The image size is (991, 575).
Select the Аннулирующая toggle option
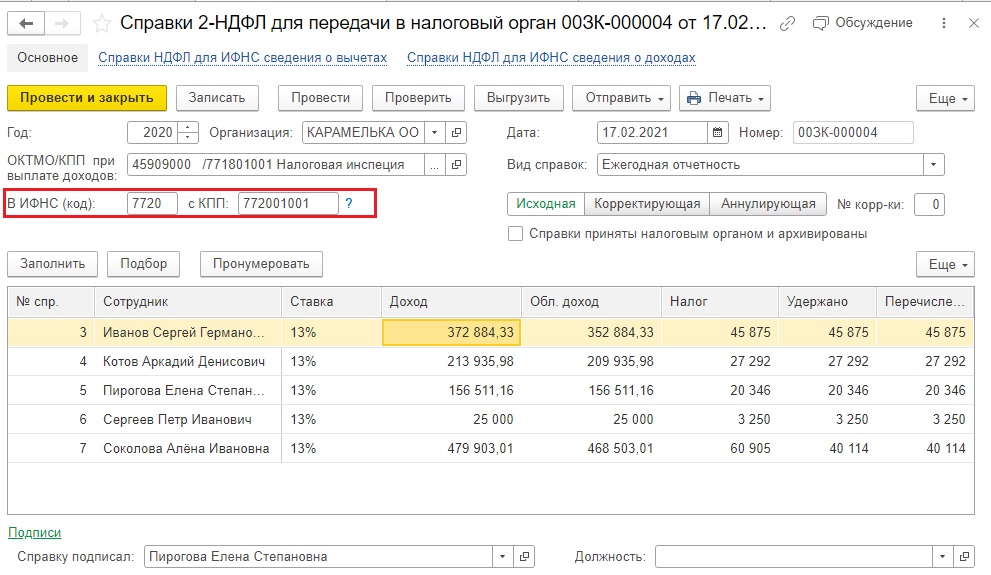[768, 204]
